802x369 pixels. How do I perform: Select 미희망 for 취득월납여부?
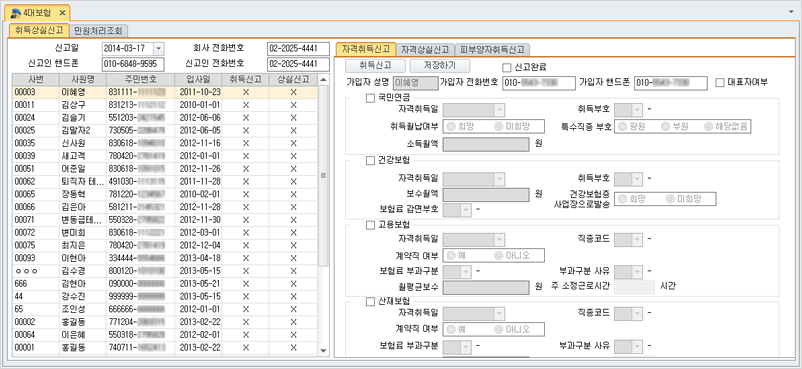[498, 126]
